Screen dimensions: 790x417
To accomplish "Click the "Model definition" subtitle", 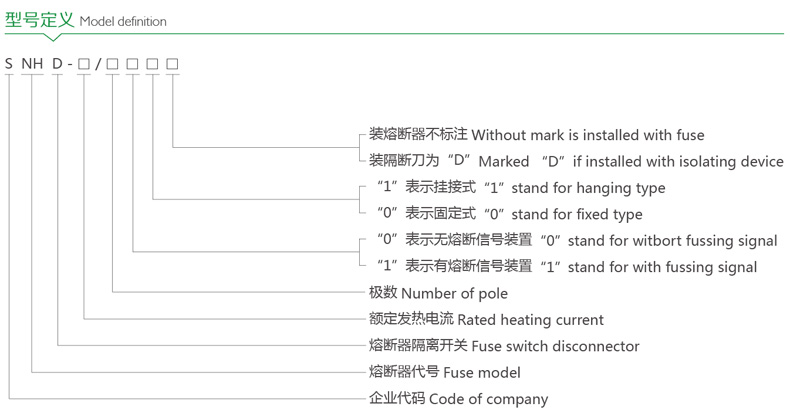I will coord(122,21).
